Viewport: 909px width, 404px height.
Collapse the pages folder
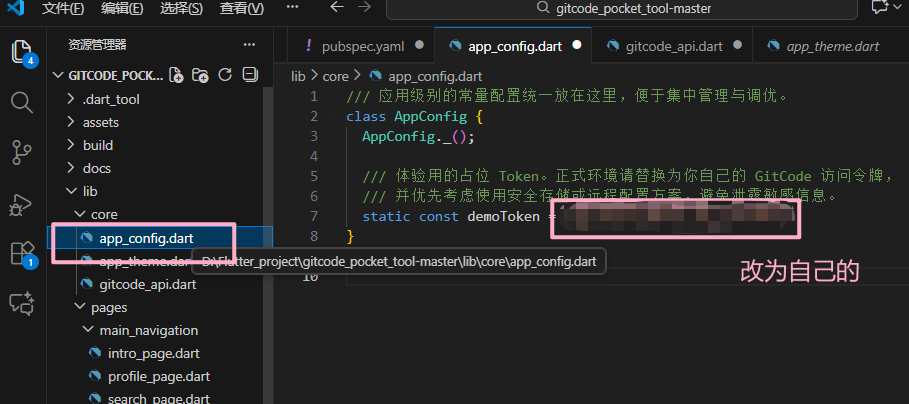pos(79,307)
